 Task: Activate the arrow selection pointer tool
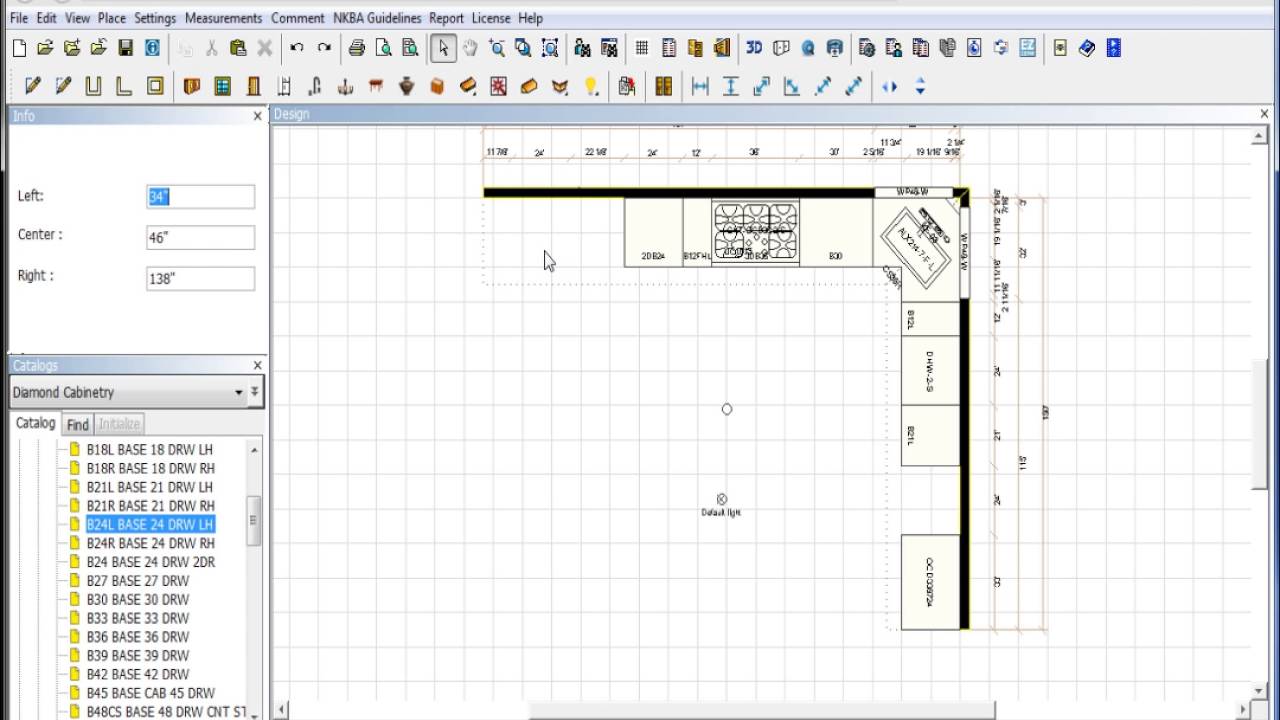click(443, 48)
